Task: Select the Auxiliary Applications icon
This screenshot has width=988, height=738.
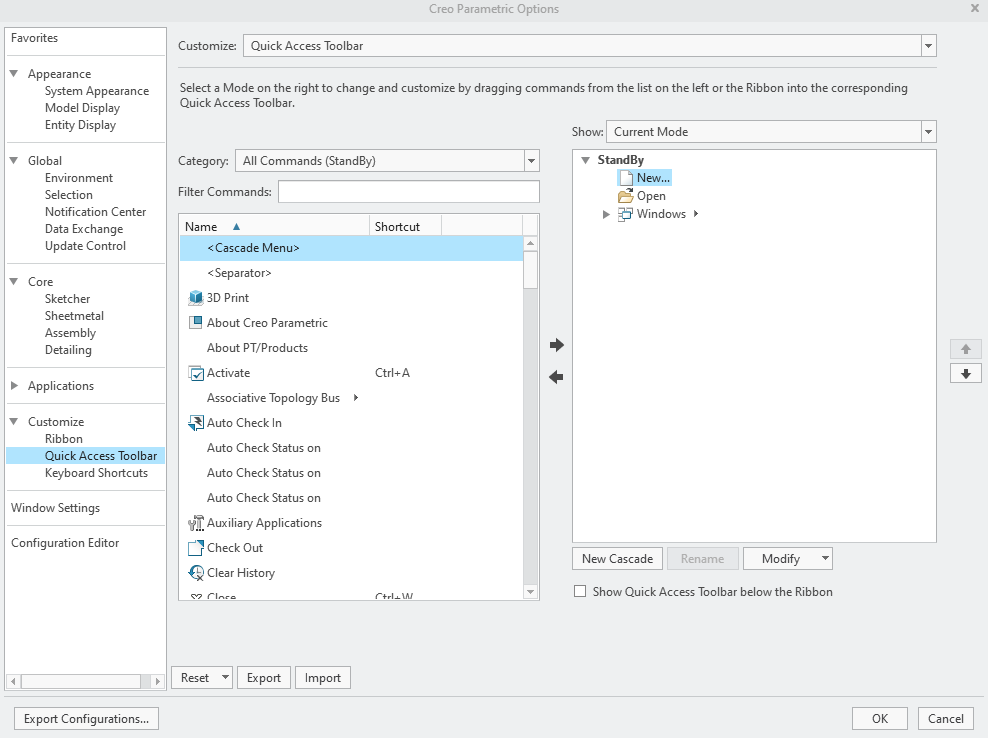Action: [x=194, y=522]
